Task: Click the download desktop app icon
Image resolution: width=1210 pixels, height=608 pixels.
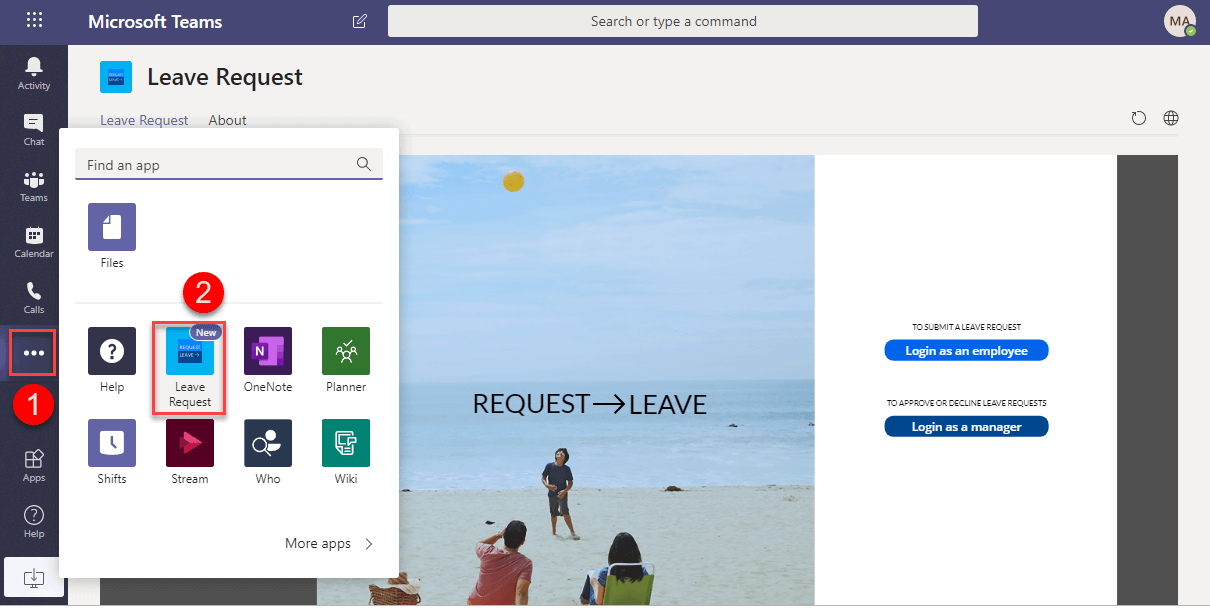Action: tap(34, 578)
